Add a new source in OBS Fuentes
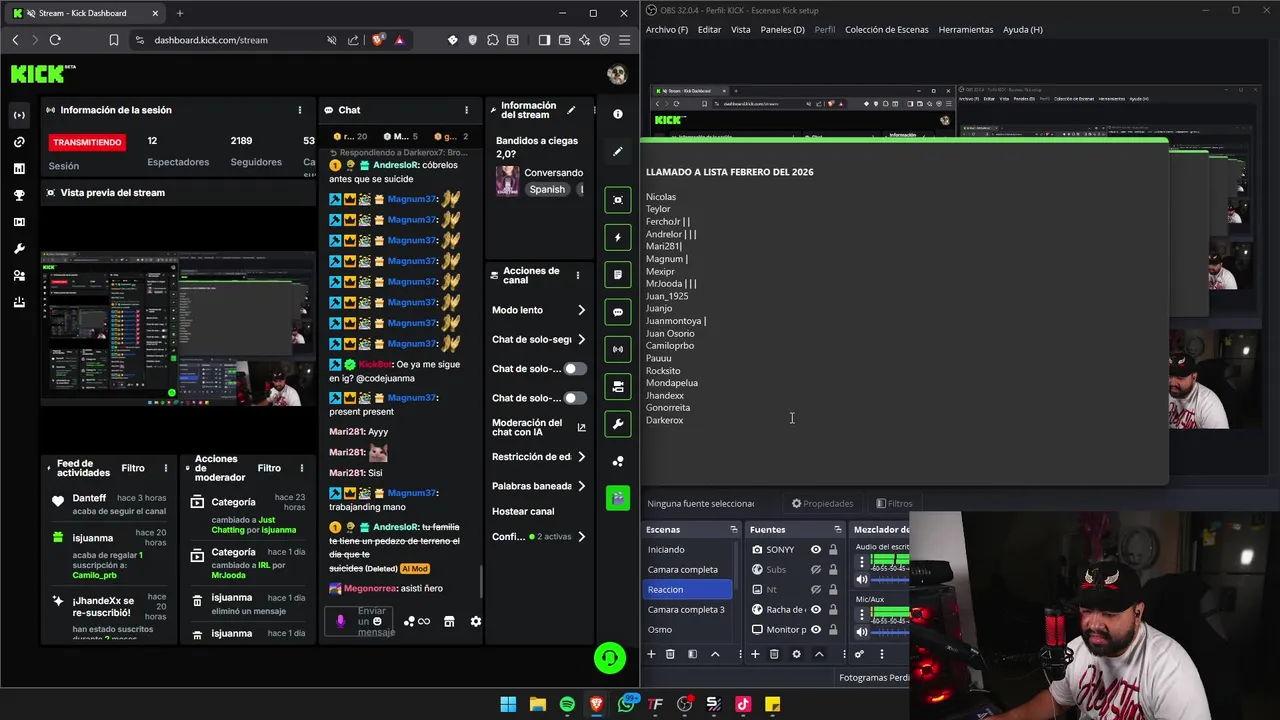The image size is (1280, 720). [x=755, y=654]
